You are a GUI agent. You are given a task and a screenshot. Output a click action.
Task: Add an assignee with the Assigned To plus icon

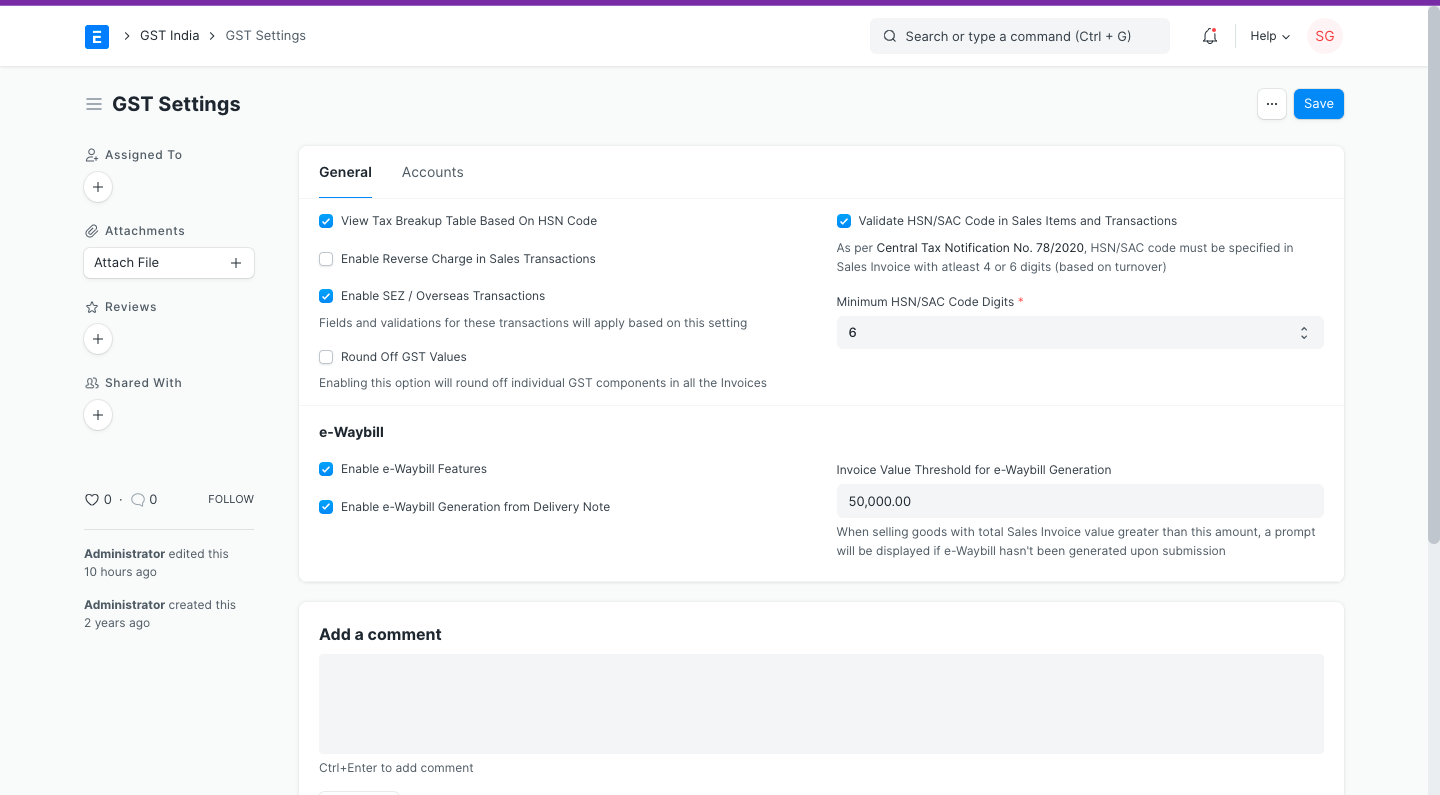(97, 187)
